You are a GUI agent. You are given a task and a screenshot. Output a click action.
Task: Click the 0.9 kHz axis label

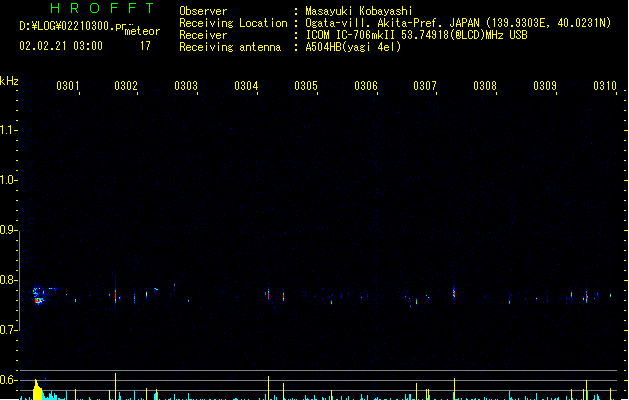pos(7,230)
